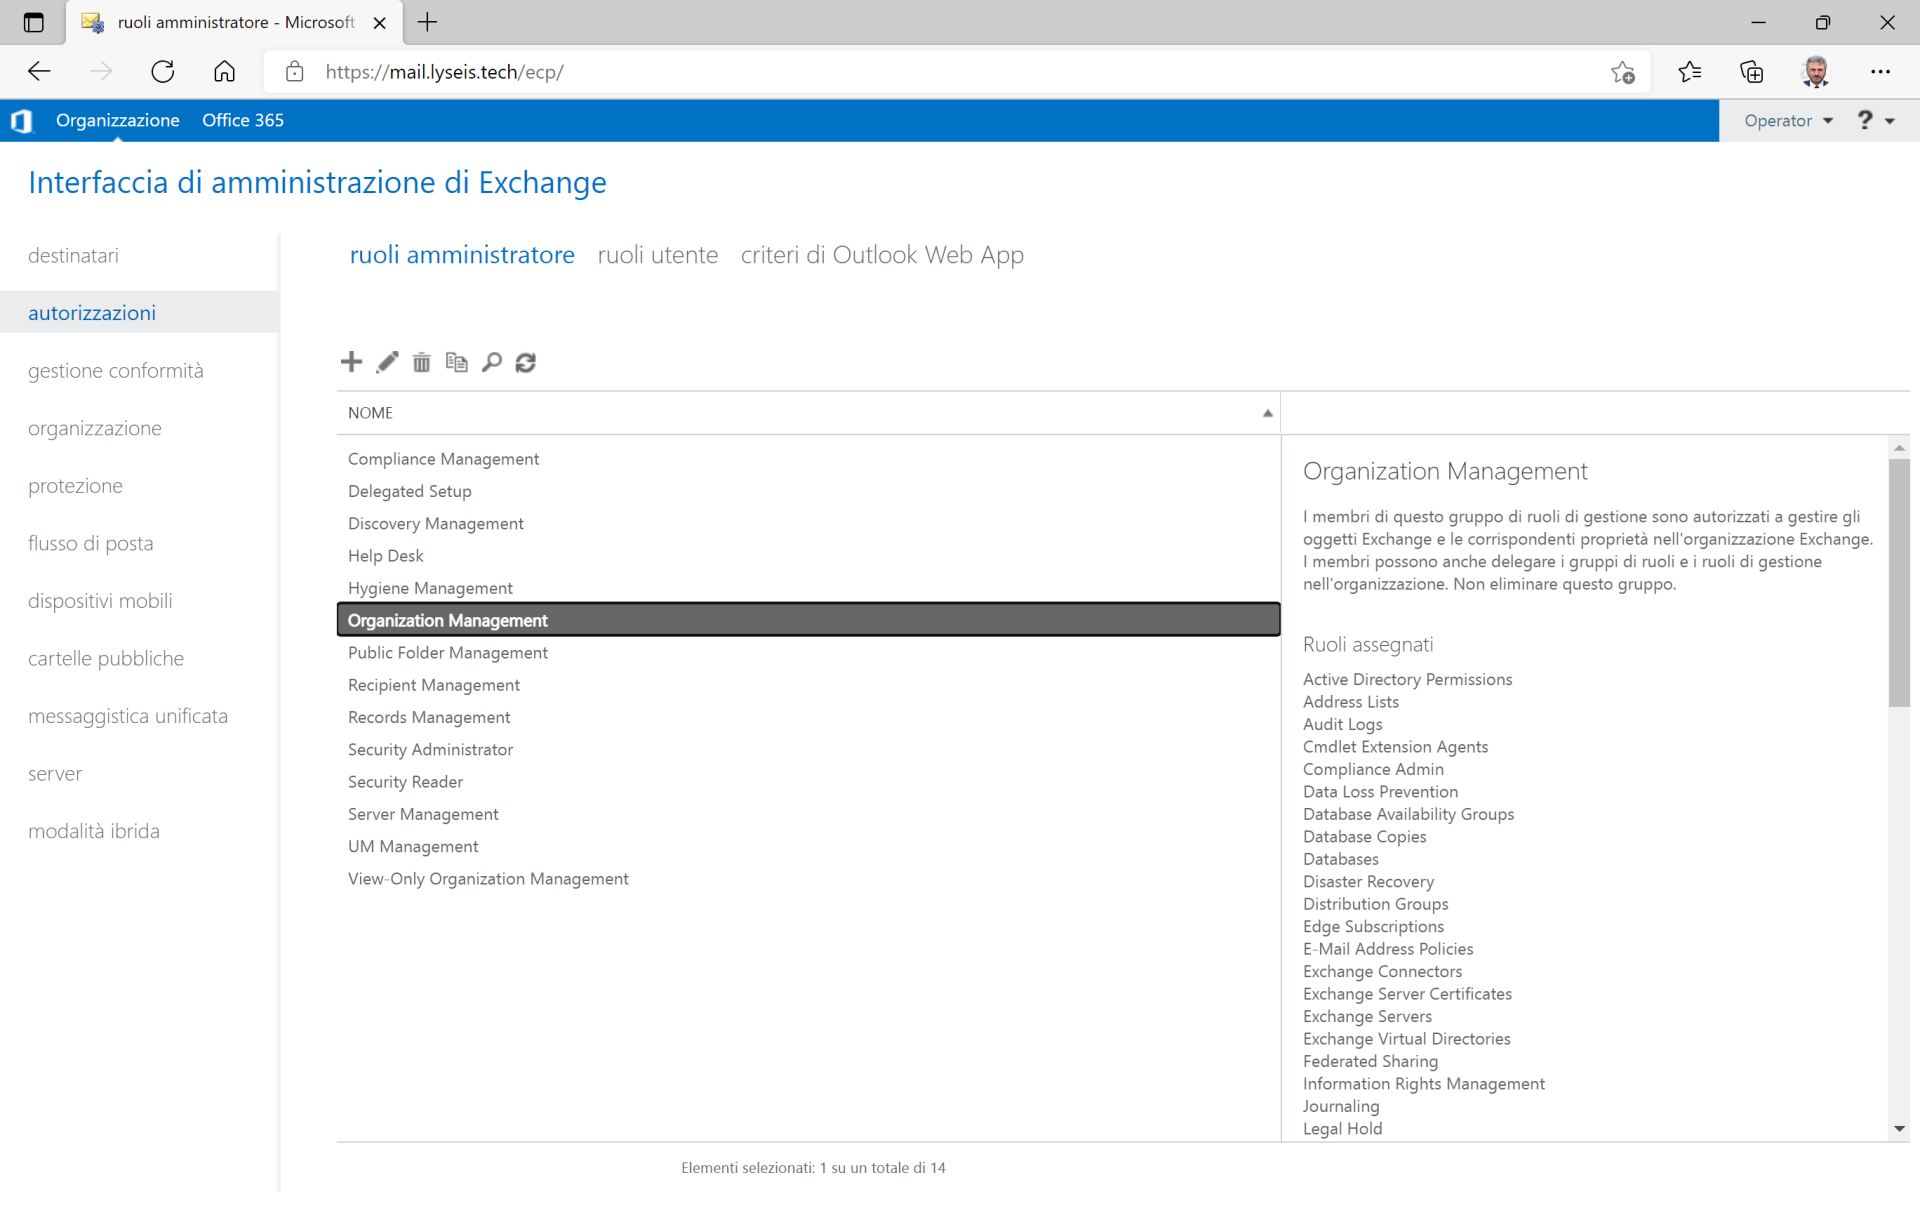Click the add new role group plus icon
1920x1213 pixels.
[351, 362]
